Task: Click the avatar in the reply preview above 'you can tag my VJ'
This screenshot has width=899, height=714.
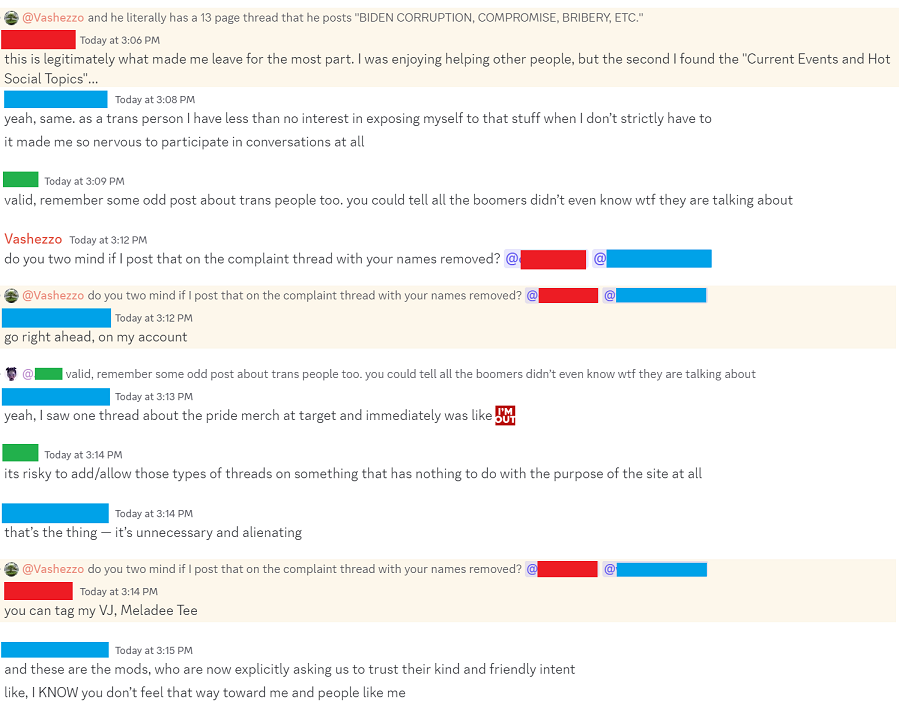Action: pyautogui.click(x=11, y=569)
